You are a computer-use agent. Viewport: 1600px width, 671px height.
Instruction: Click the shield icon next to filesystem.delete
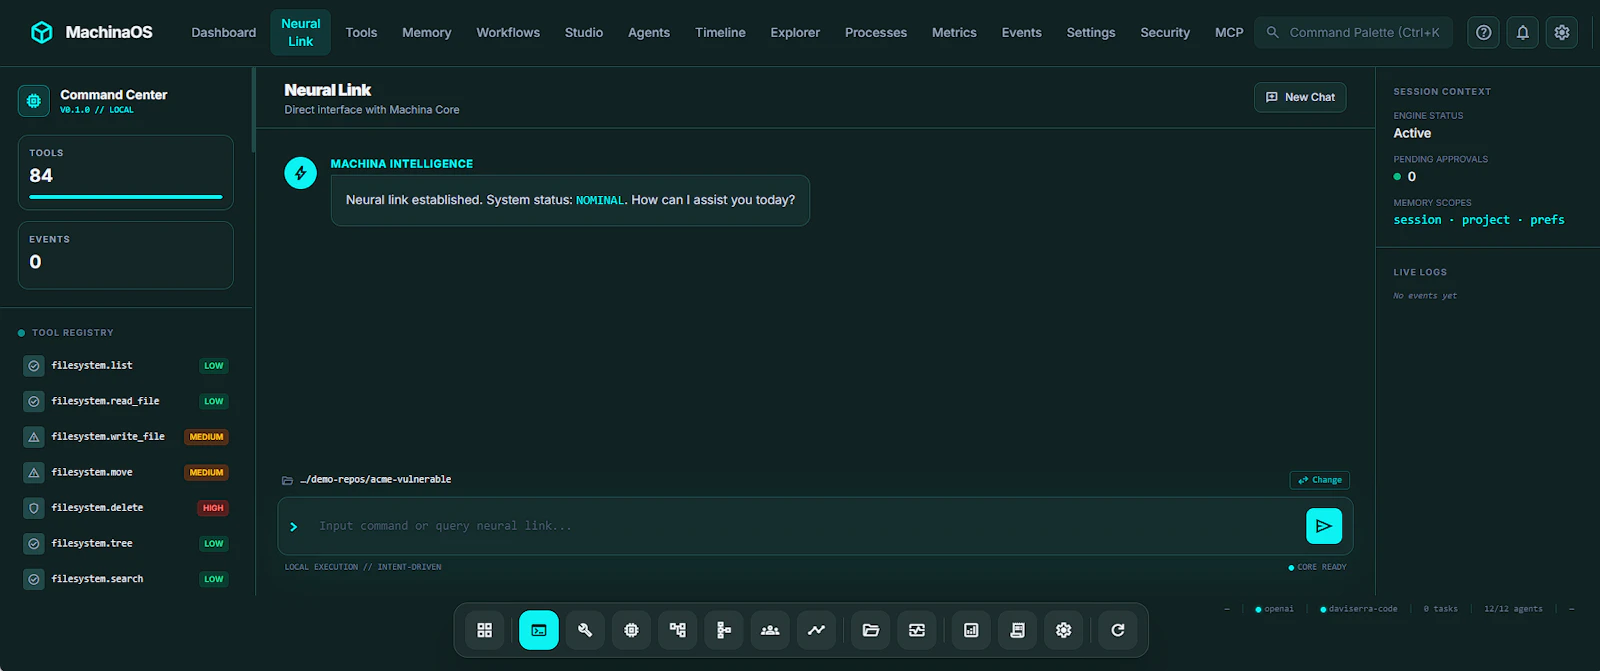click(34, 508)
